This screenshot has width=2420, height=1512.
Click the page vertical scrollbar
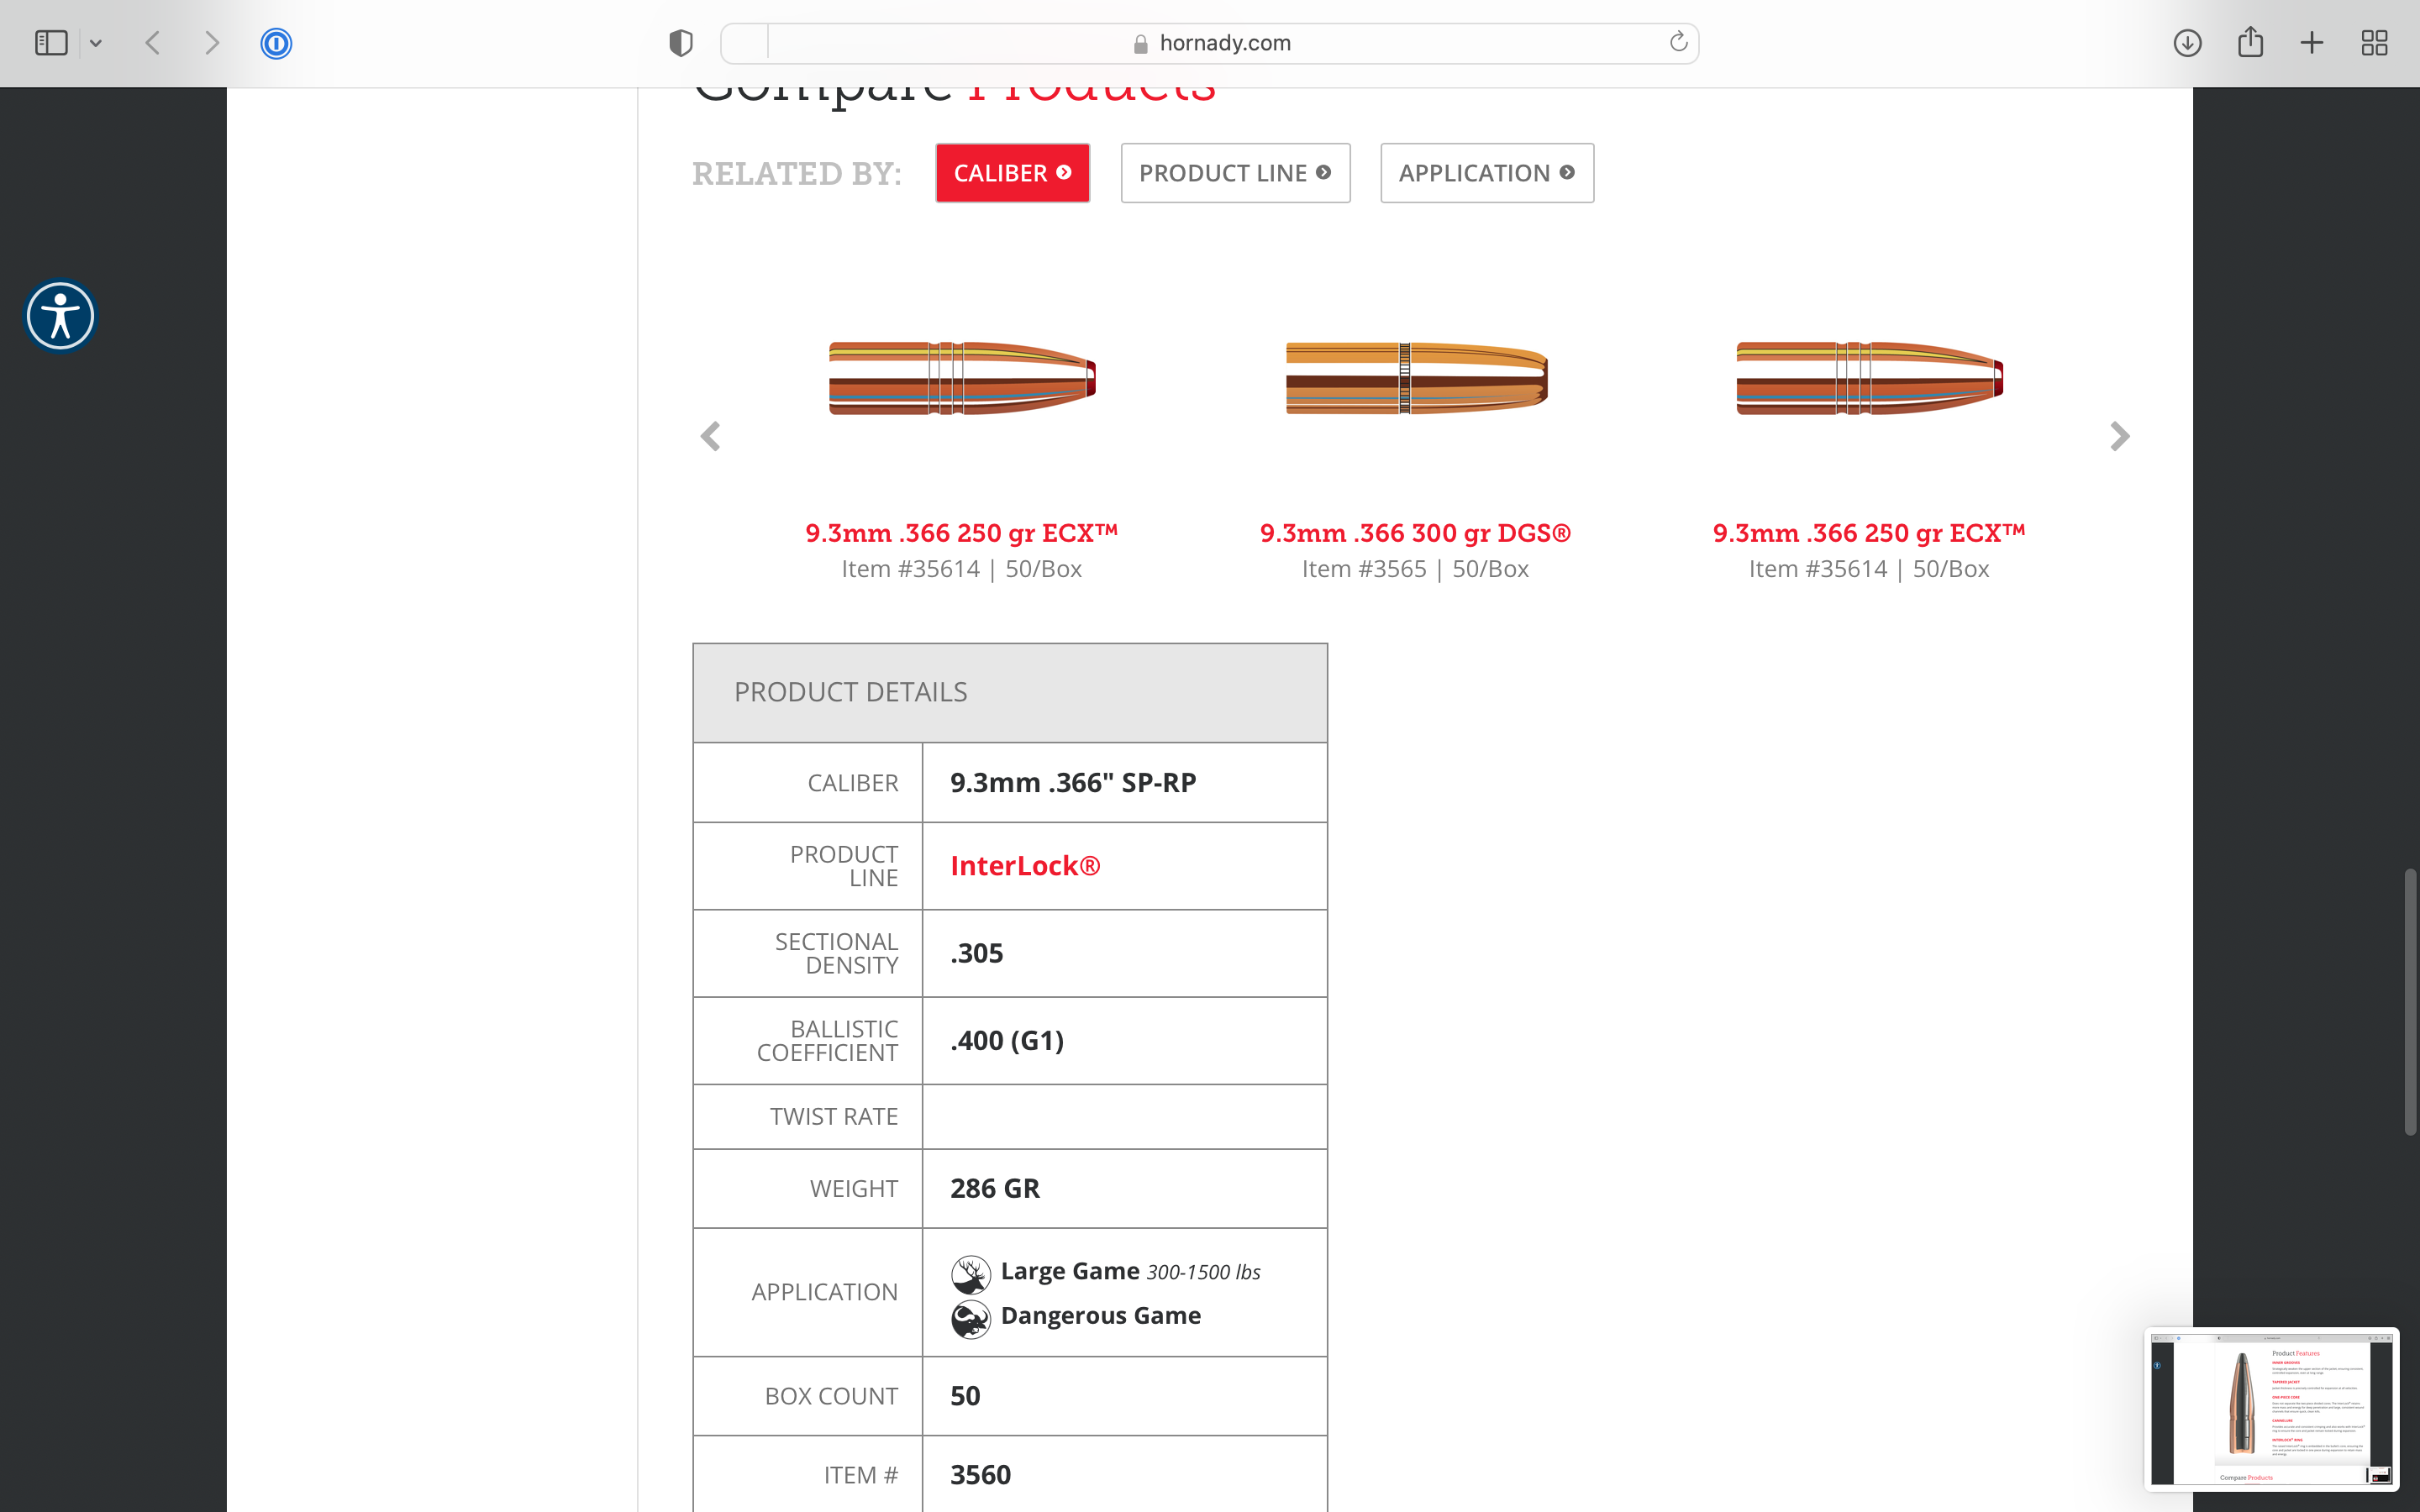pyautogui.click(x=2410, y=1002)
